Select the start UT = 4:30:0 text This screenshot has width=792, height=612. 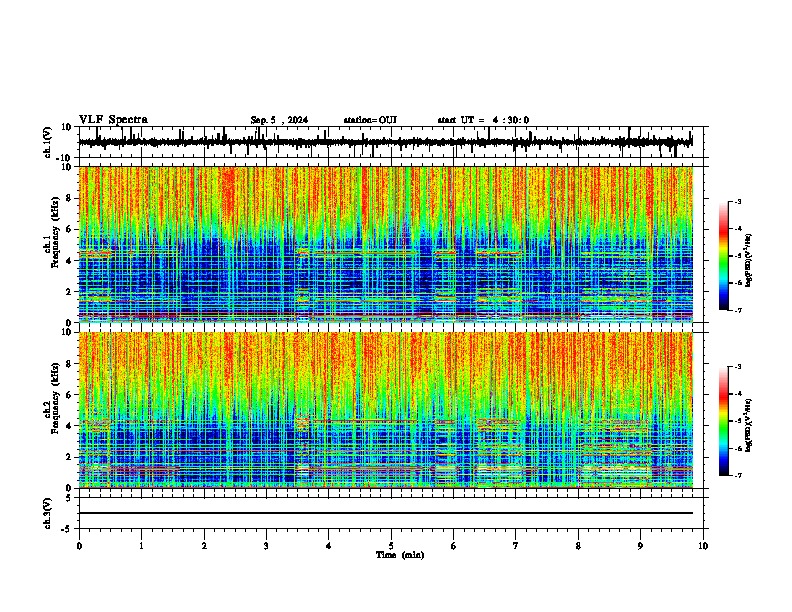(483, 120)
